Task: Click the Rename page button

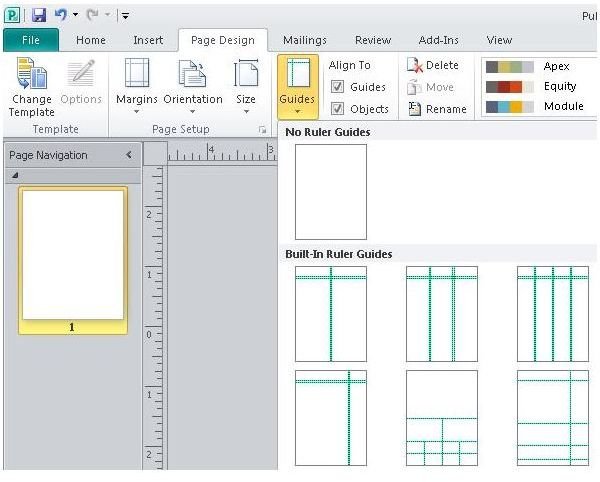Action: pyautogui.click(x=437, y=109)
